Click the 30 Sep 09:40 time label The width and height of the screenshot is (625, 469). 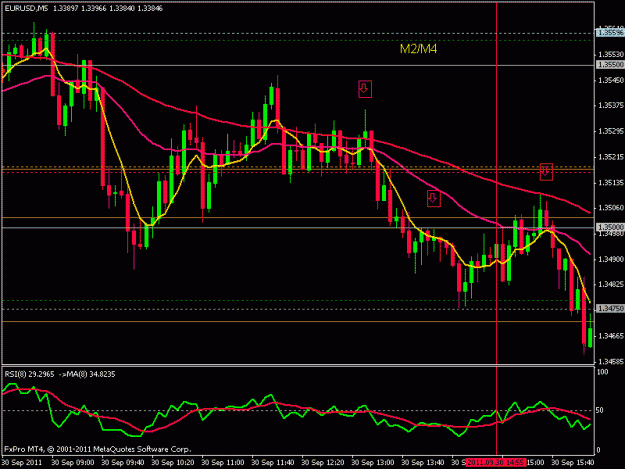pos(123,463)
